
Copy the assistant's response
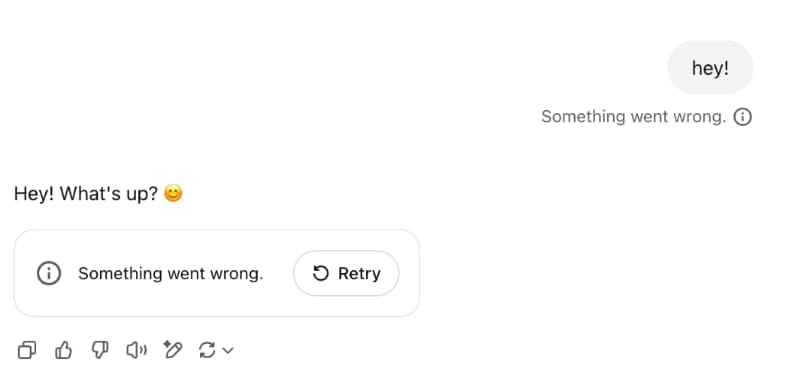pos(27,350)
